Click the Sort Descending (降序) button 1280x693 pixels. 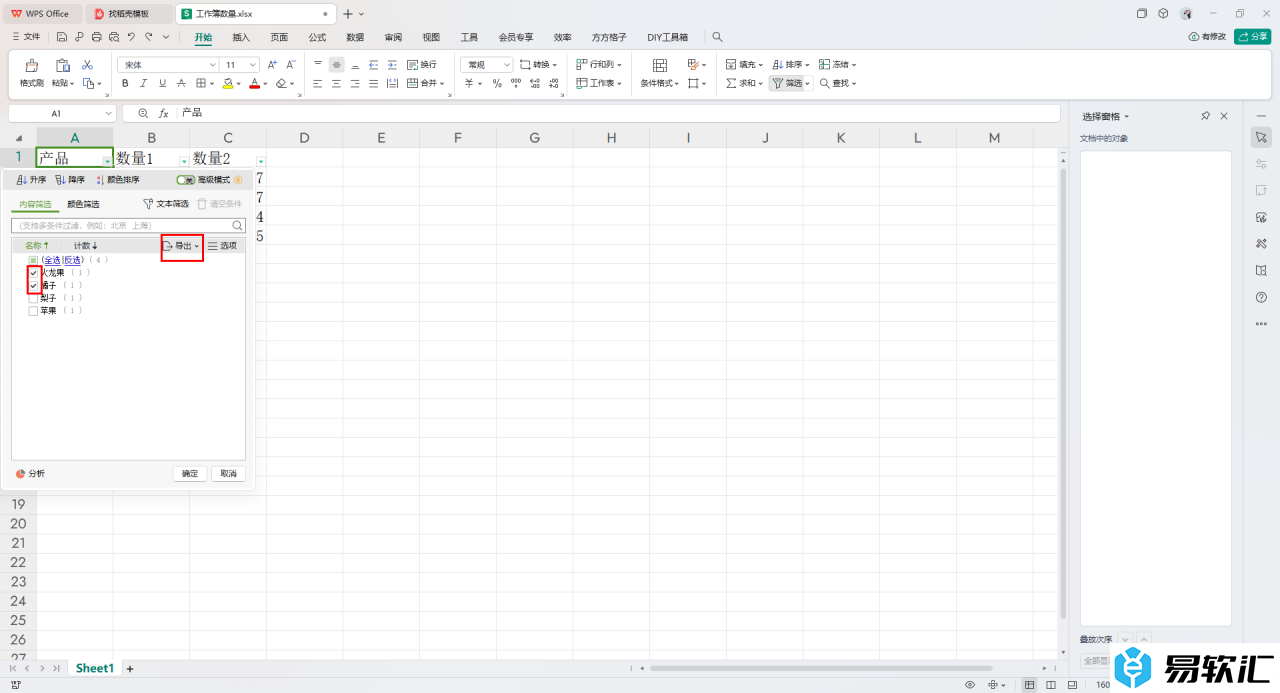[70, 180]
